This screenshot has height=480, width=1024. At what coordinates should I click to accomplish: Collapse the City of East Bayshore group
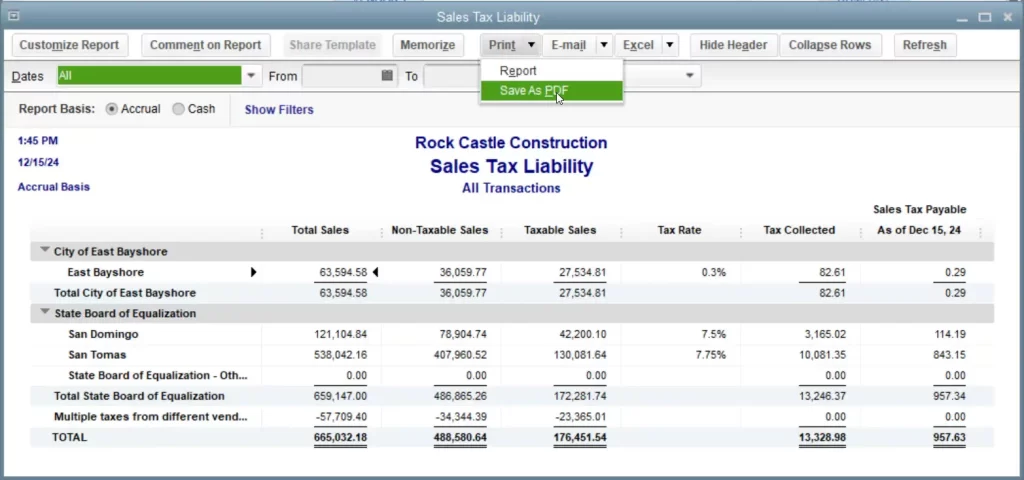[x=45, y=251]
